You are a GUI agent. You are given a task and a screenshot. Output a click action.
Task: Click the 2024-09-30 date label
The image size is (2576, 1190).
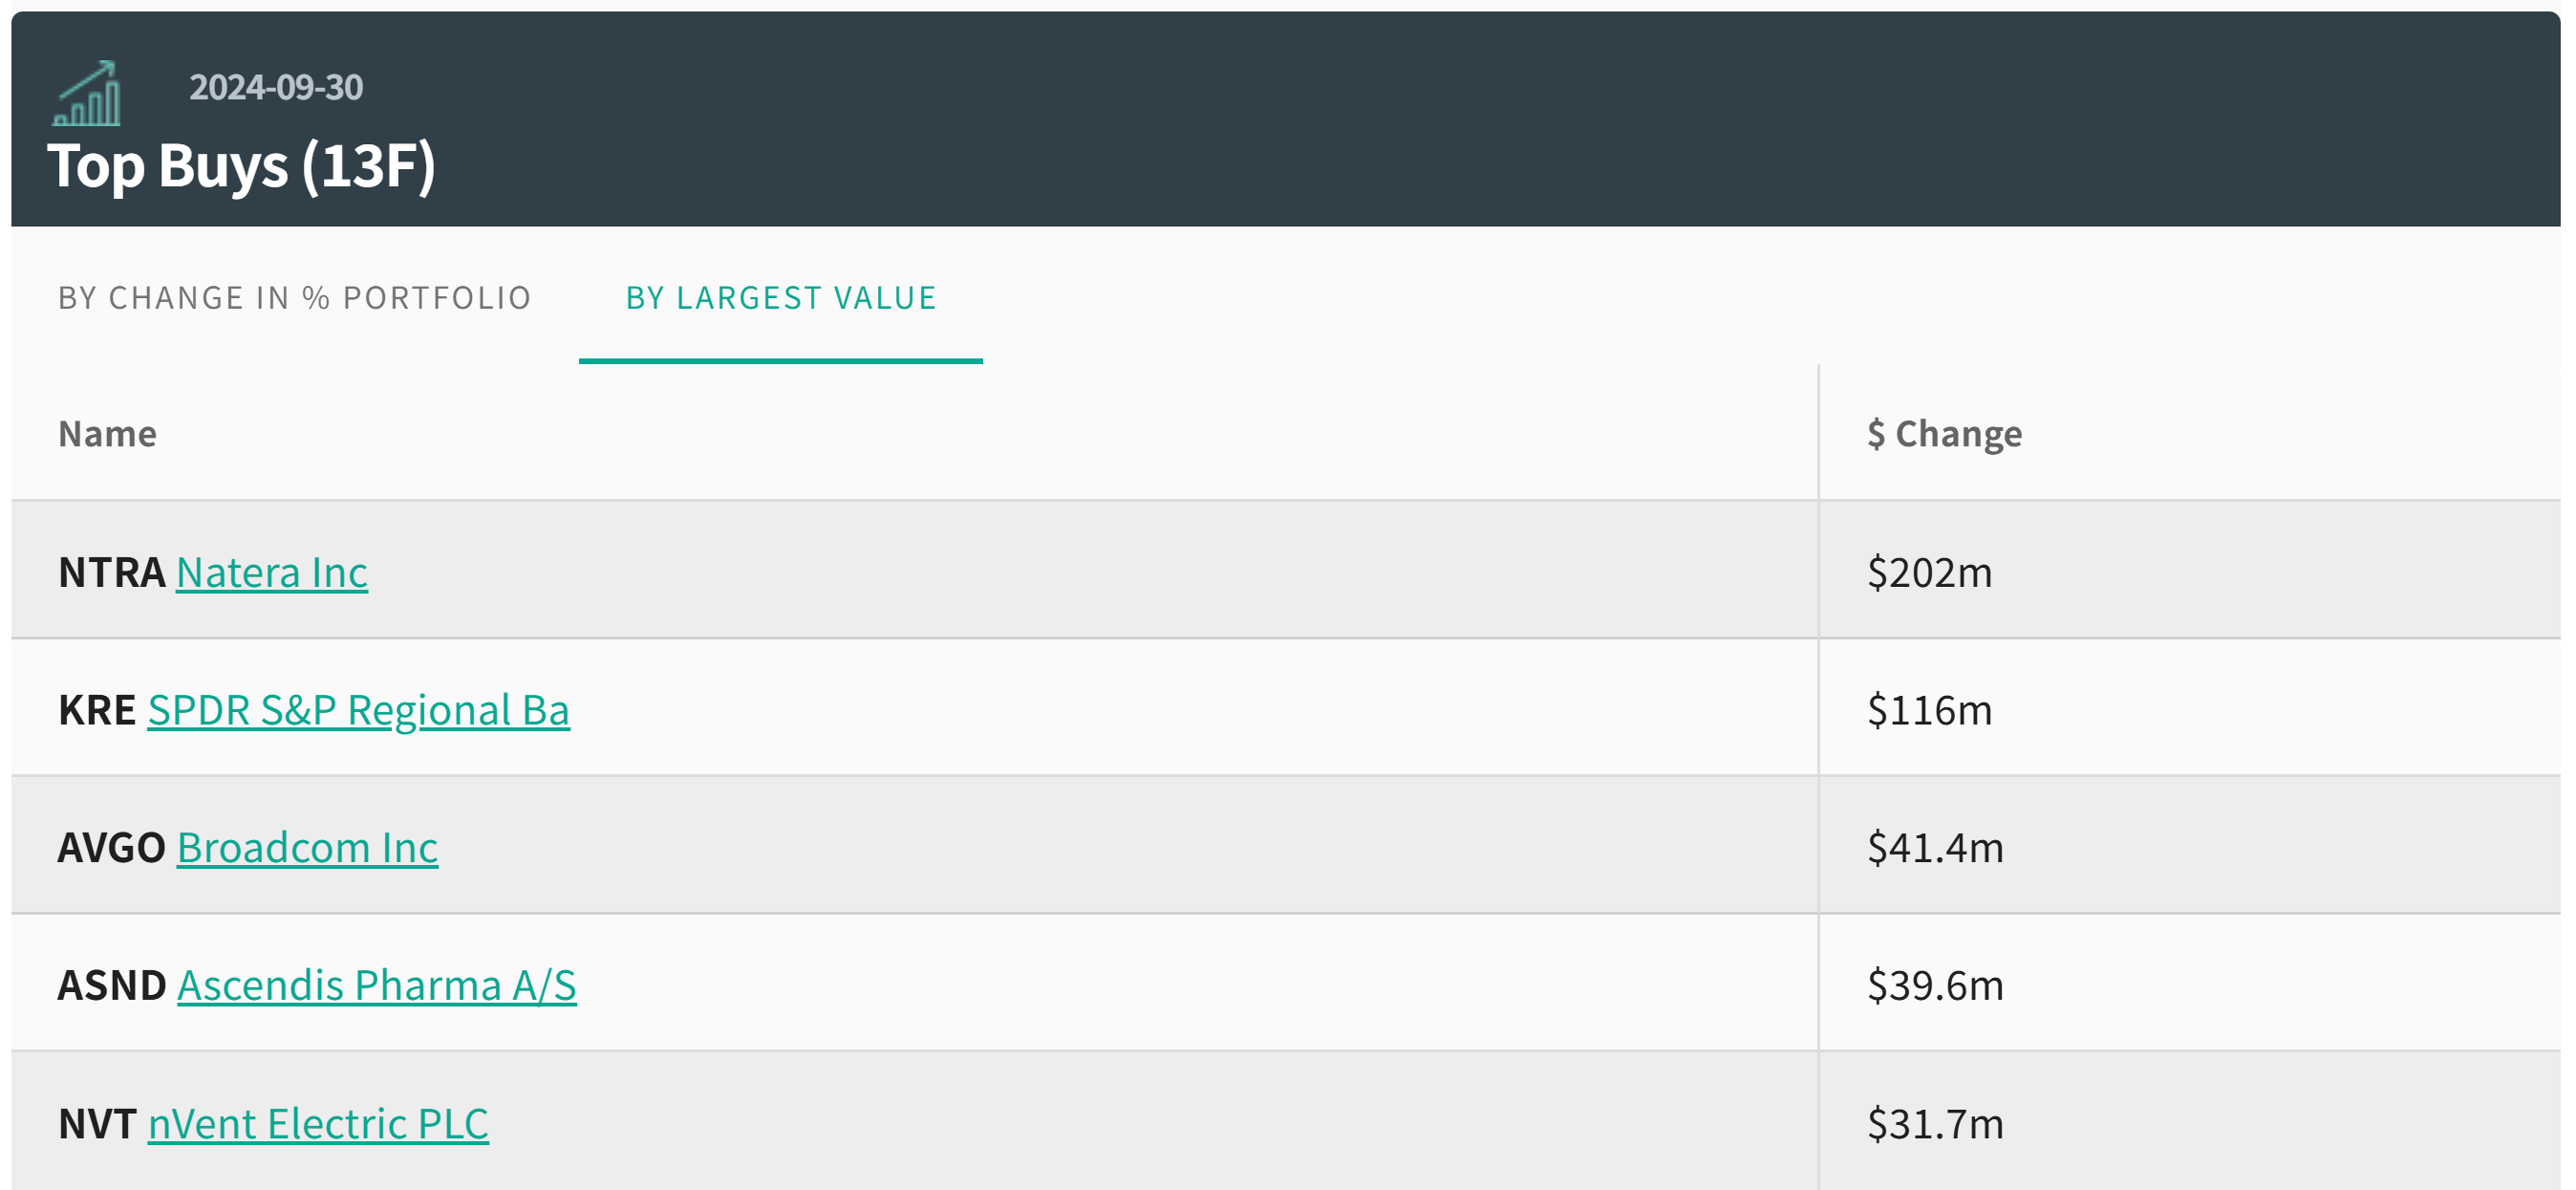tap(276, 88)
